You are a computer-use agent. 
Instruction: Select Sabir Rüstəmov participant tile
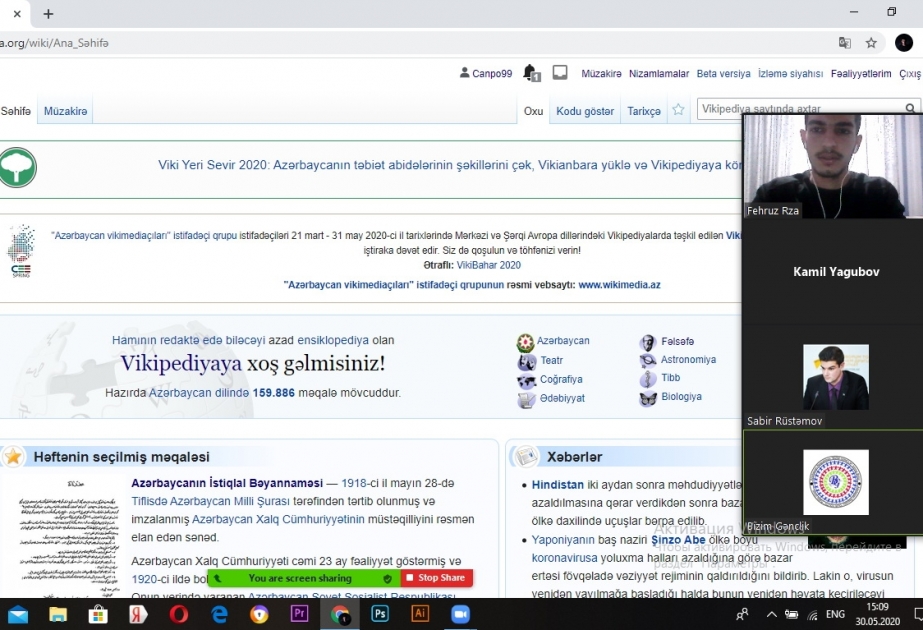[x=832, y=377]
